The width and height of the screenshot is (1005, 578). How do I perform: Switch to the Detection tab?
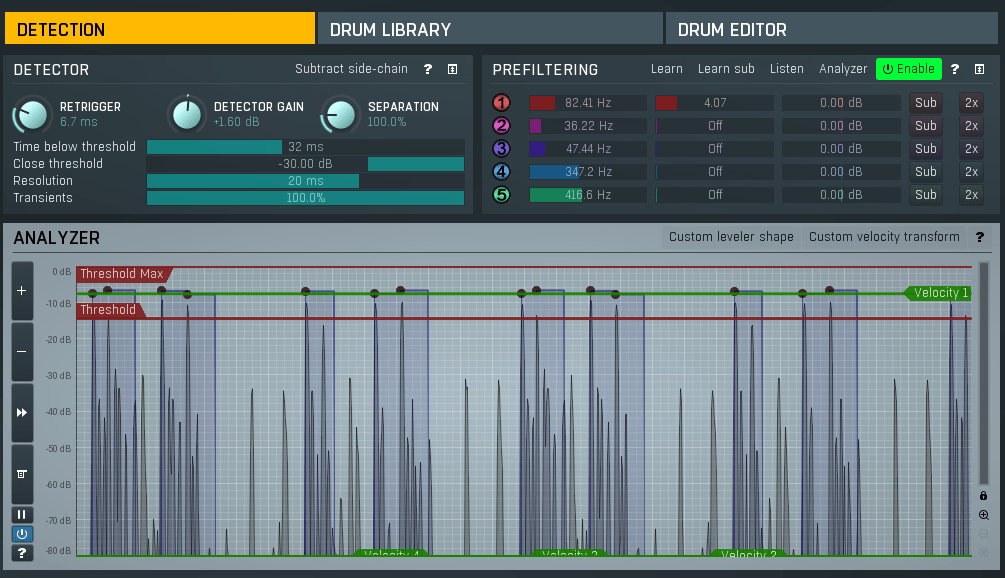tap(160, 29)
